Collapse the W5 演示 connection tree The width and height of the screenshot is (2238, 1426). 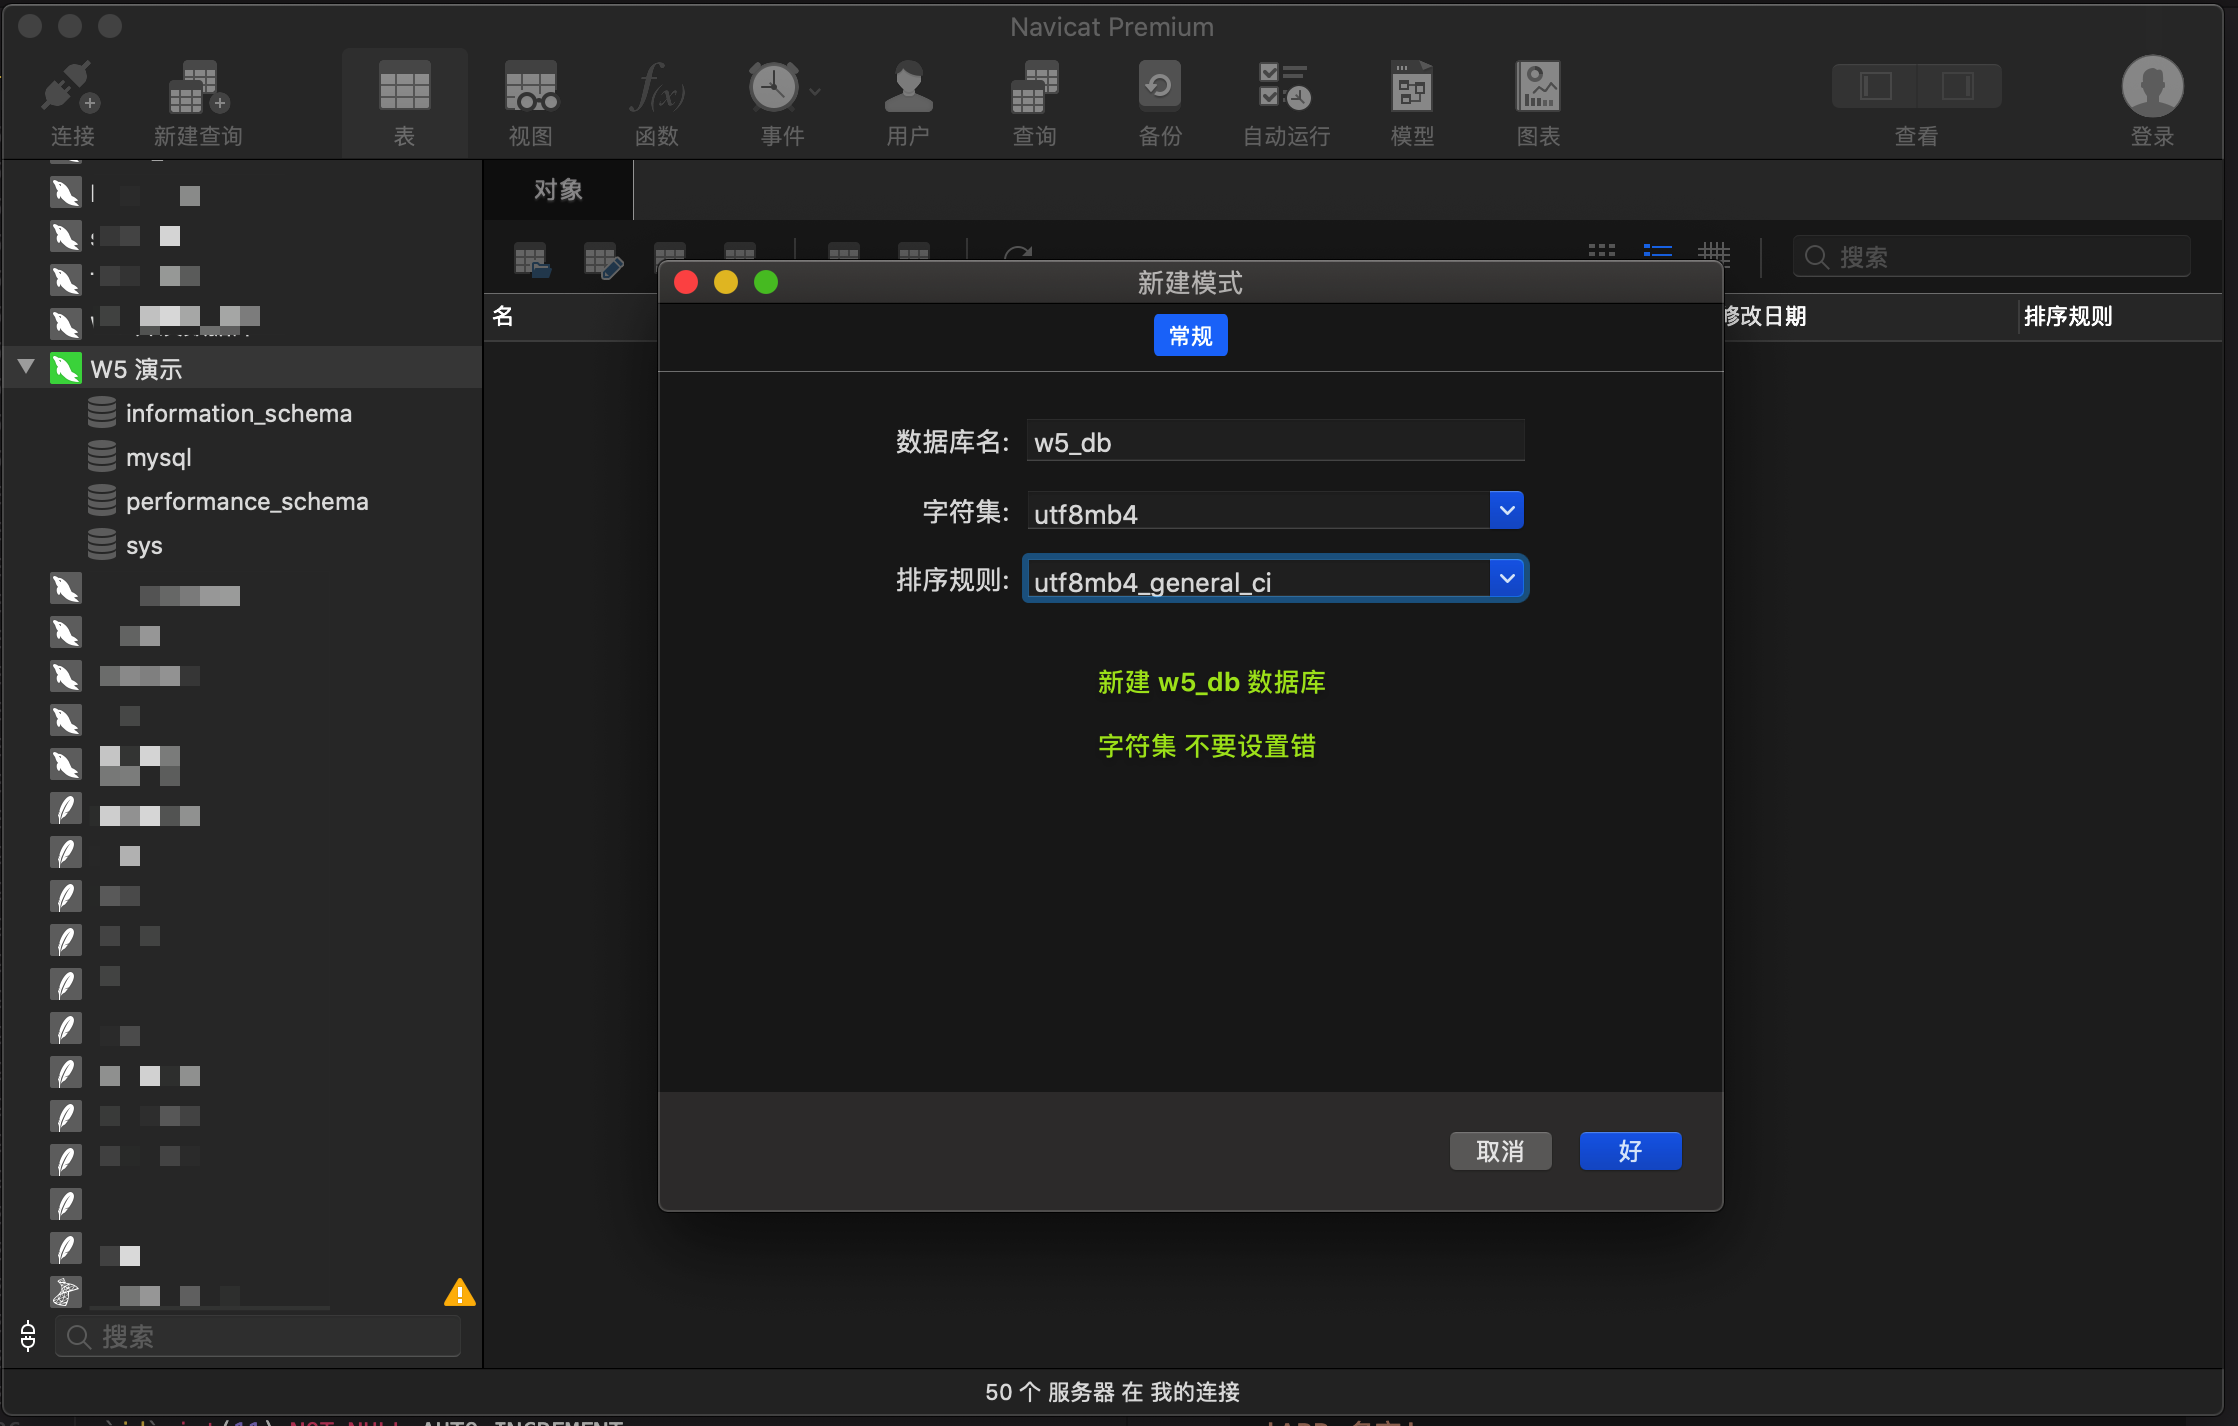27,367
